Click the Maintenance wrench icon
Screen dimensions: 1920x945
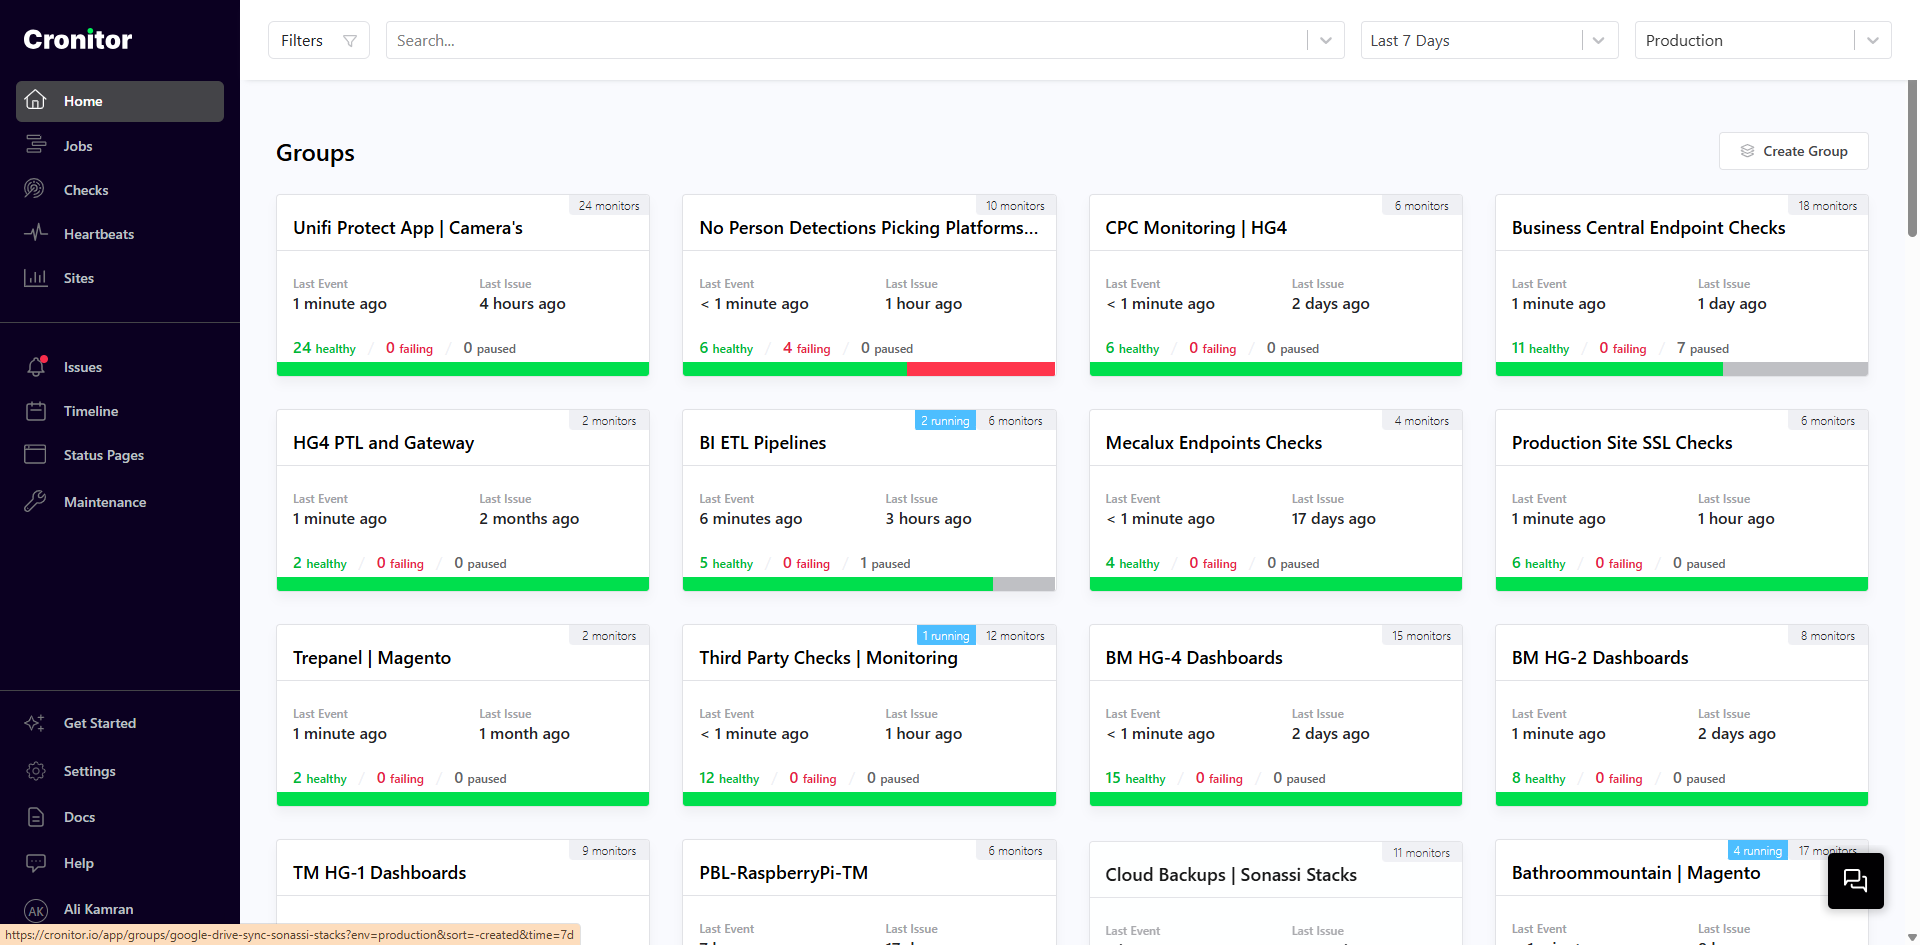pyautogui.click(x=36, y=501)
